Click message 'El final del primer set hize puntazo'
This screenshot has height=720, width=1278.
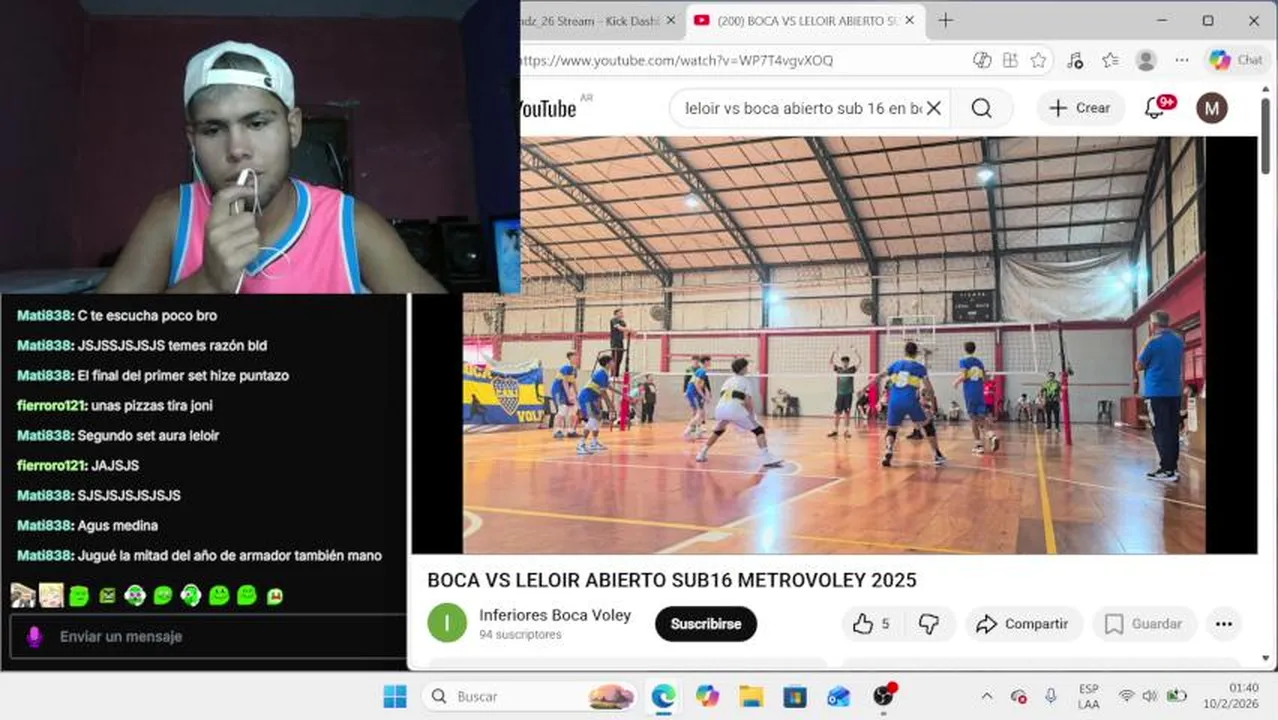[x=183, y=375]
